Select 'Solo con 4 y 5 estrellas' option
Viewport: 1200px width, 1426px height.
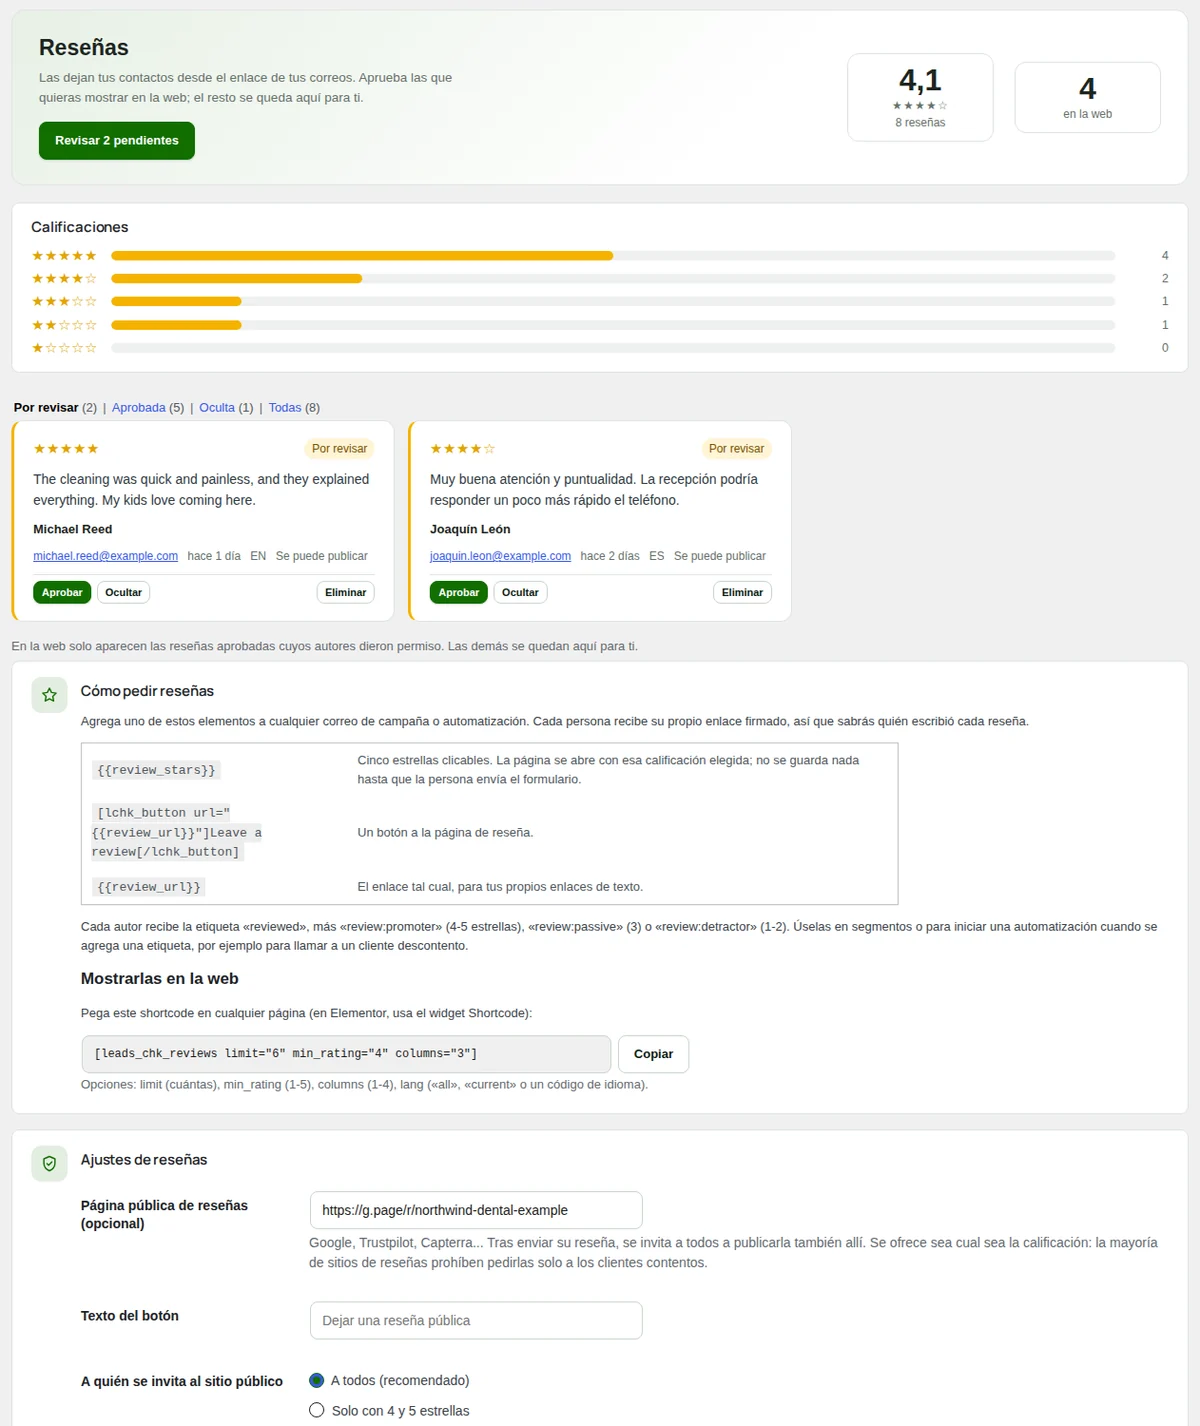click(317, 1411)
